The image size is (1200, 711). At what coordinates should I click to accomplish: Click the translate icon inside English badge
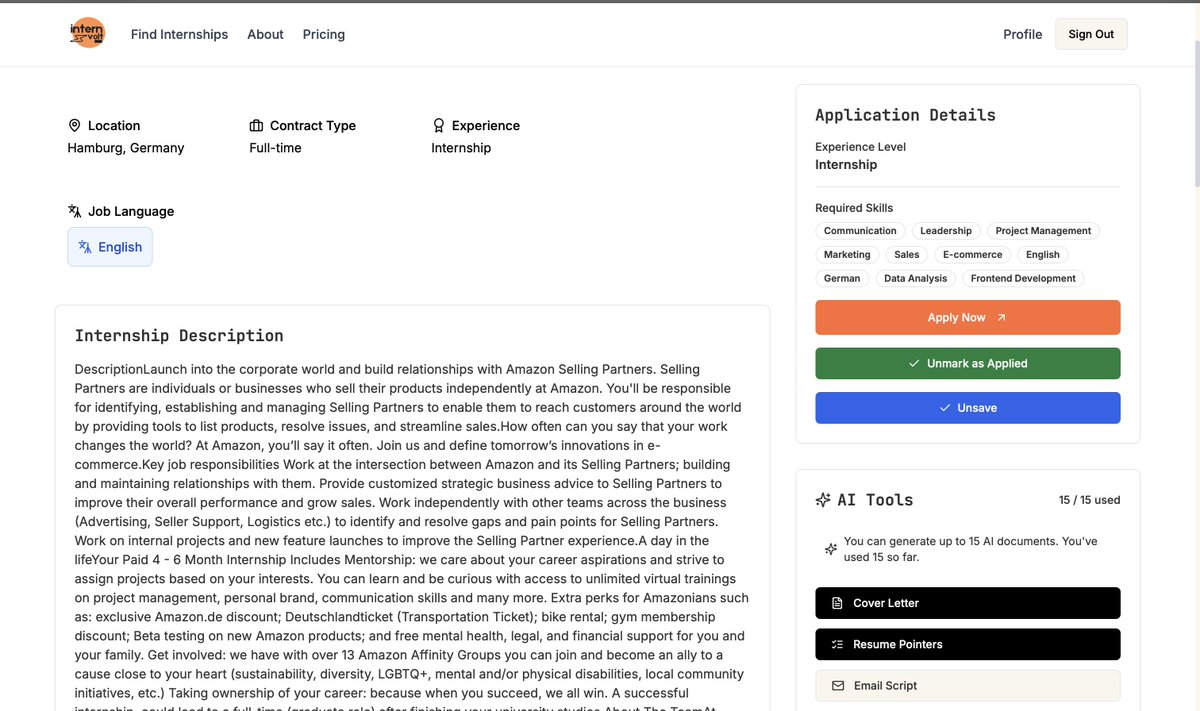tap(85, 247)
